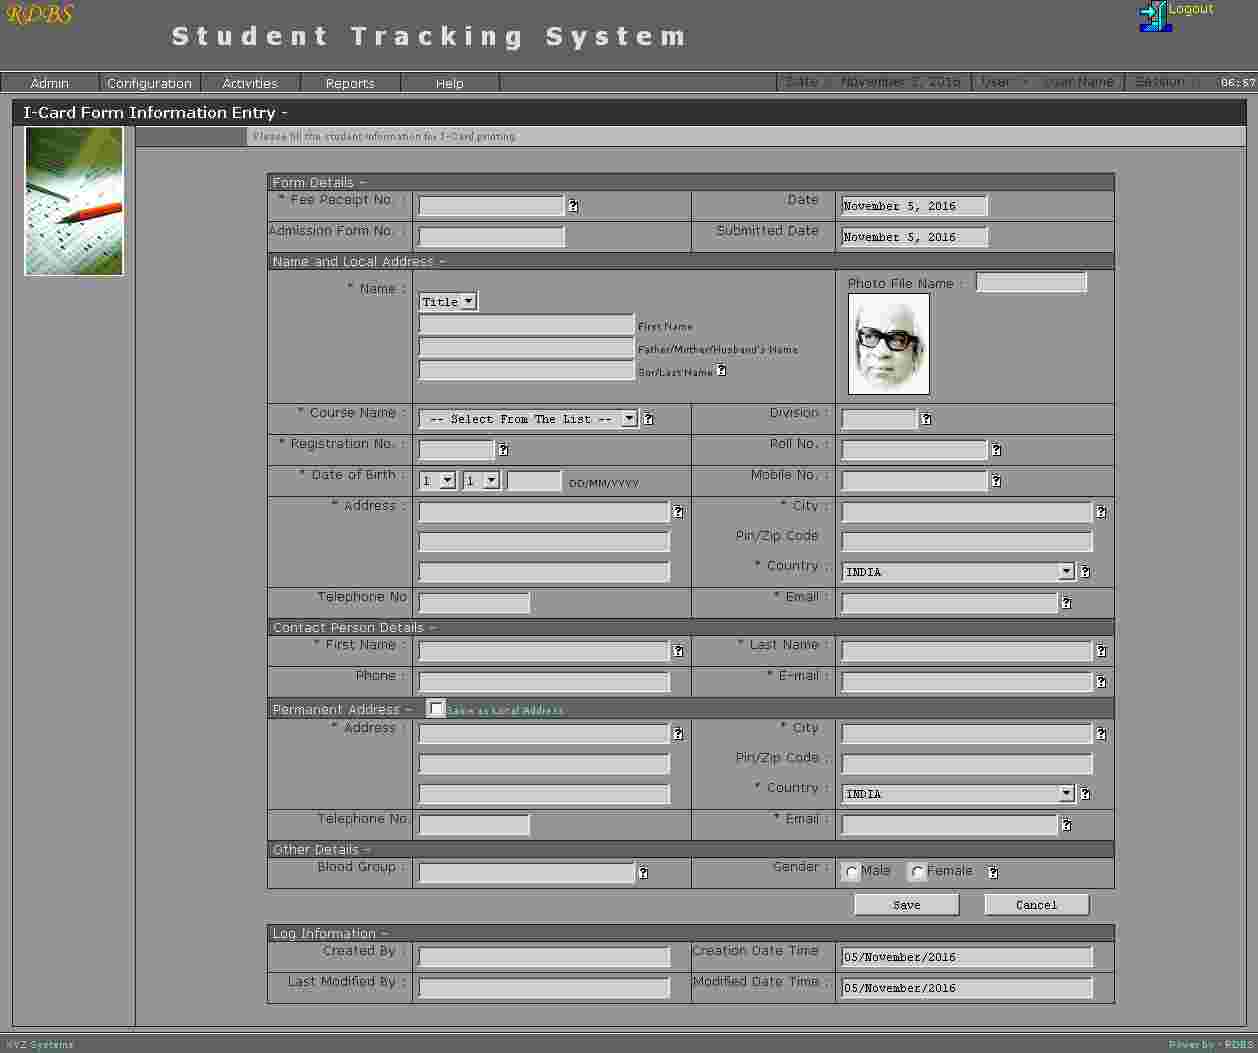Open the Reports menu
This screenshot has height=1053, width=1258.
350,83
